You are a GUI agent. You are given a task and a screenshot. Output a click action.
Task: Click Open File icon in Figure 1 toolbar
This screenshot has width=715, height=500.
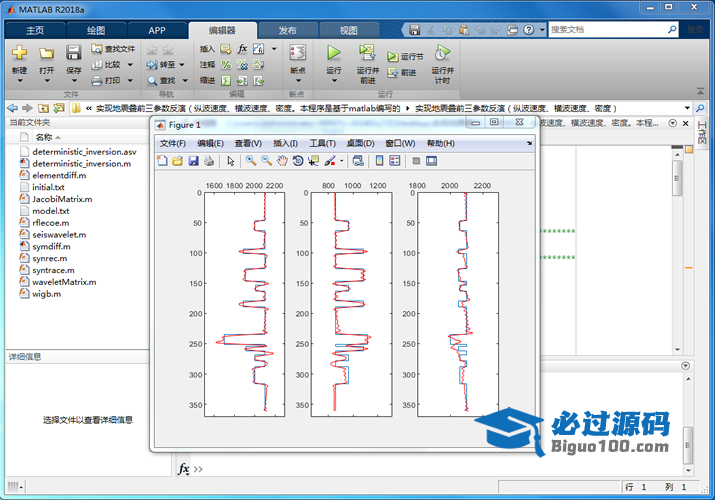(x=177, y=160)
